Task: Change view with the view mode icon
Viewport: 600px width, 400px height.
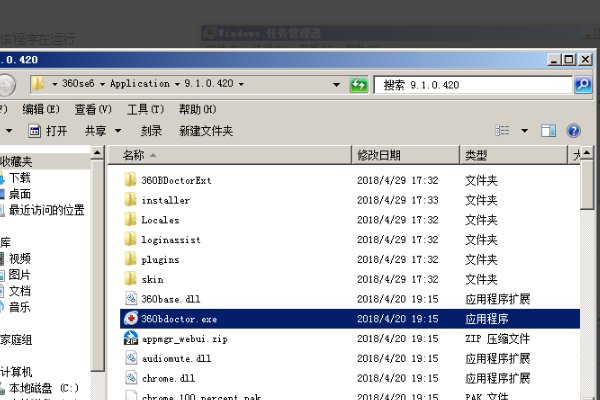Action: pyautogui.click(x=502, y=131)
